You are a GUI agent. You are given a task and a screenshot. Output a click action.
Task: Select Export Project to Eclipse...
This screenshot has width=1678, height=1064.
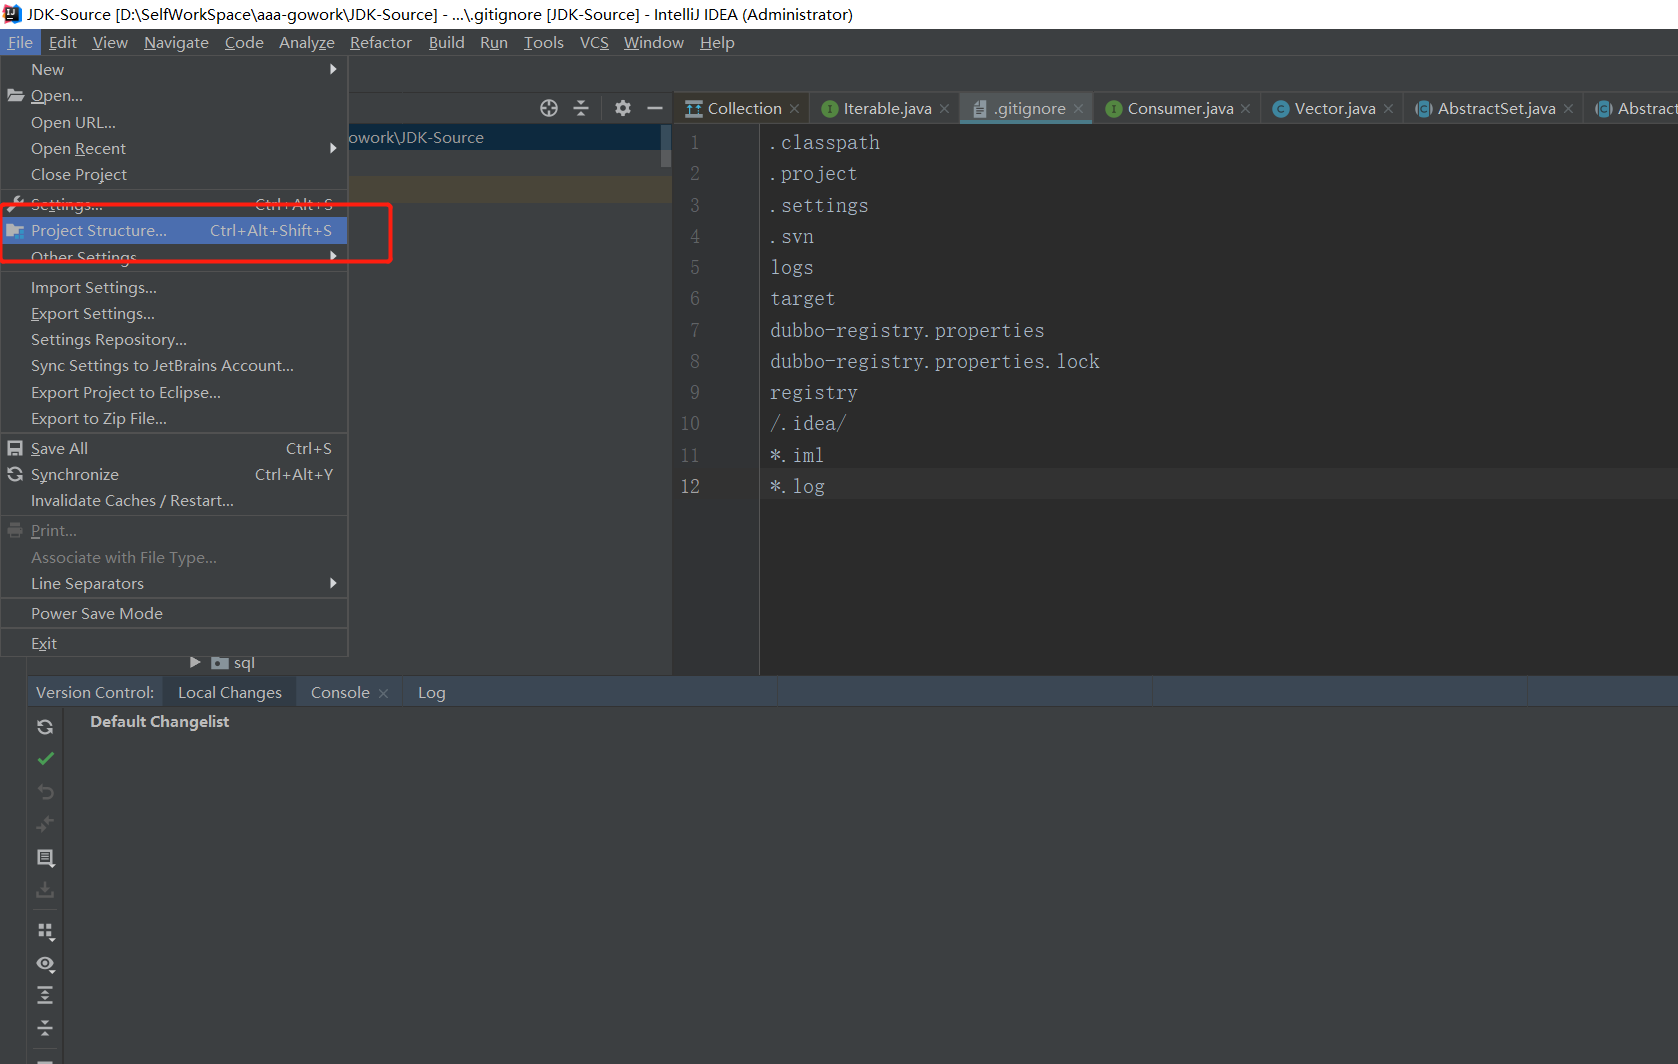(174, 392)
